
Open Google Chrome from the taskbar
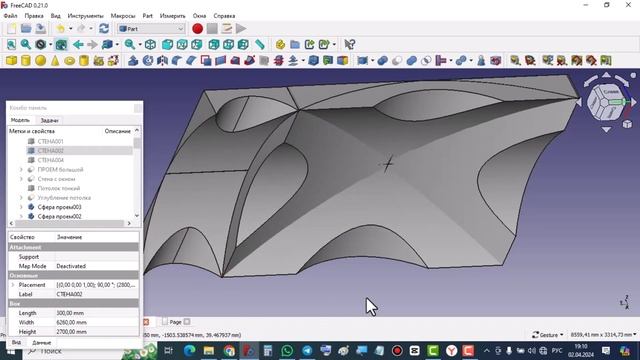pos(229,351)
